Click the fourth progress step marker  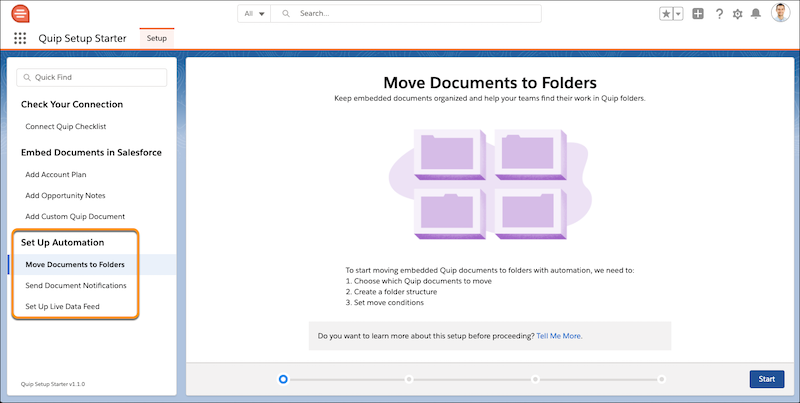coord(661,379)
